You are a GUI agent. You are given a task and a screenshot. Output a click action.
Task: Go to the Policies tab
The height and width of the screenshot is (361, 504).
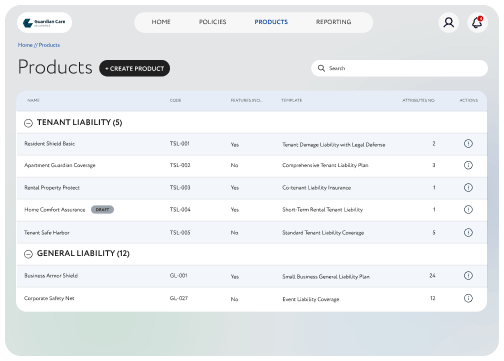click(x=212, y=22)
